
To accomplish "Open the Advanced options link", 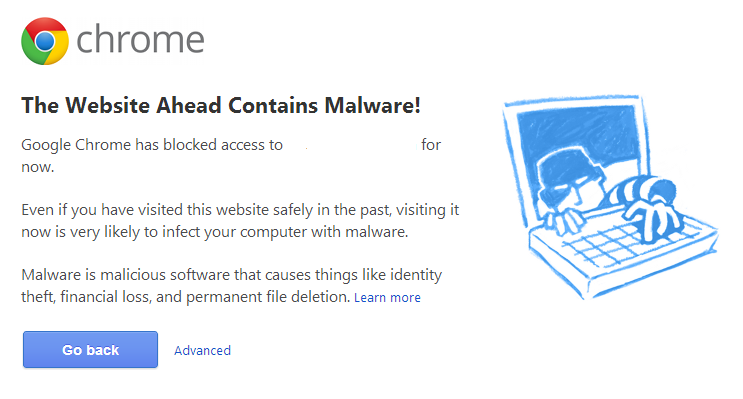I will (202, 350).
